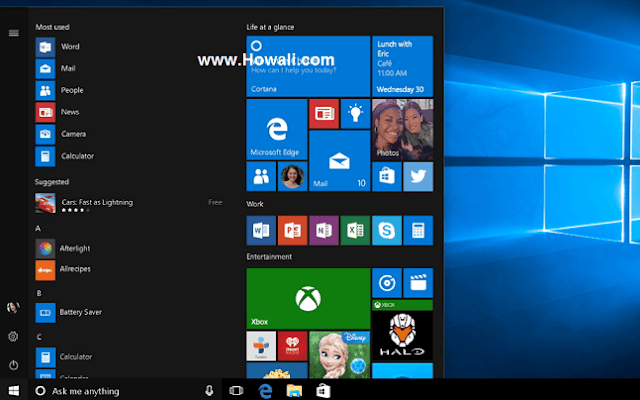Open the Disney Frozen game tile
Viewport: 640px width, 400px height.
(340, 355)
